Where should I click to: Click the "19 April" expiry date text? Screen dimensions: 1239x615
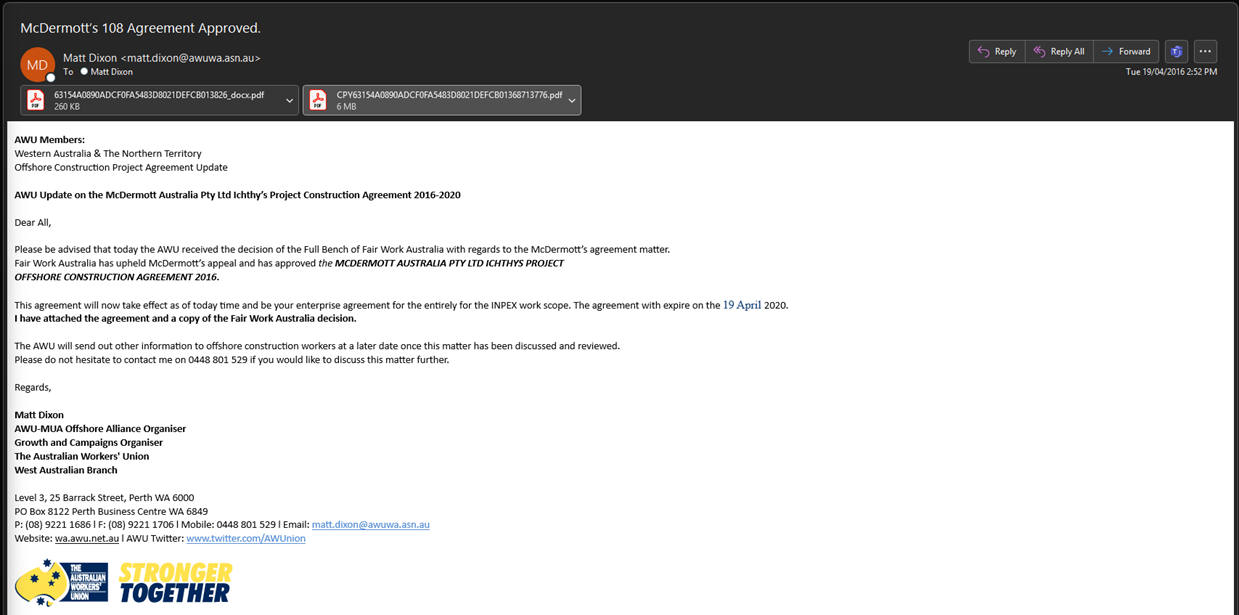click(x=742, y=305)
